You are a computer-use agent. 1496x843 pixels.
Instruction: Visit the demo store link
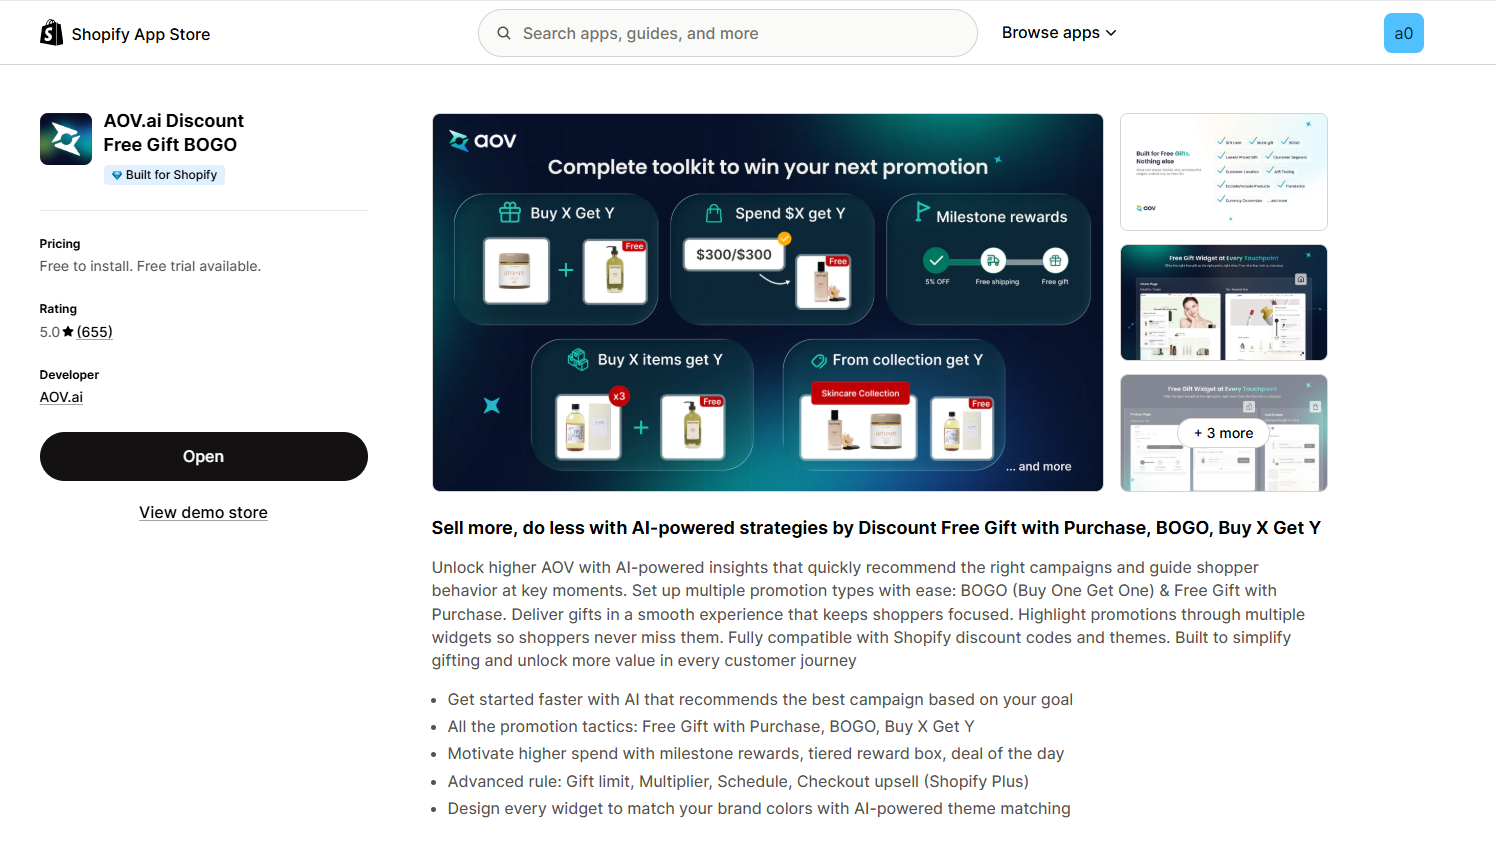203,512
